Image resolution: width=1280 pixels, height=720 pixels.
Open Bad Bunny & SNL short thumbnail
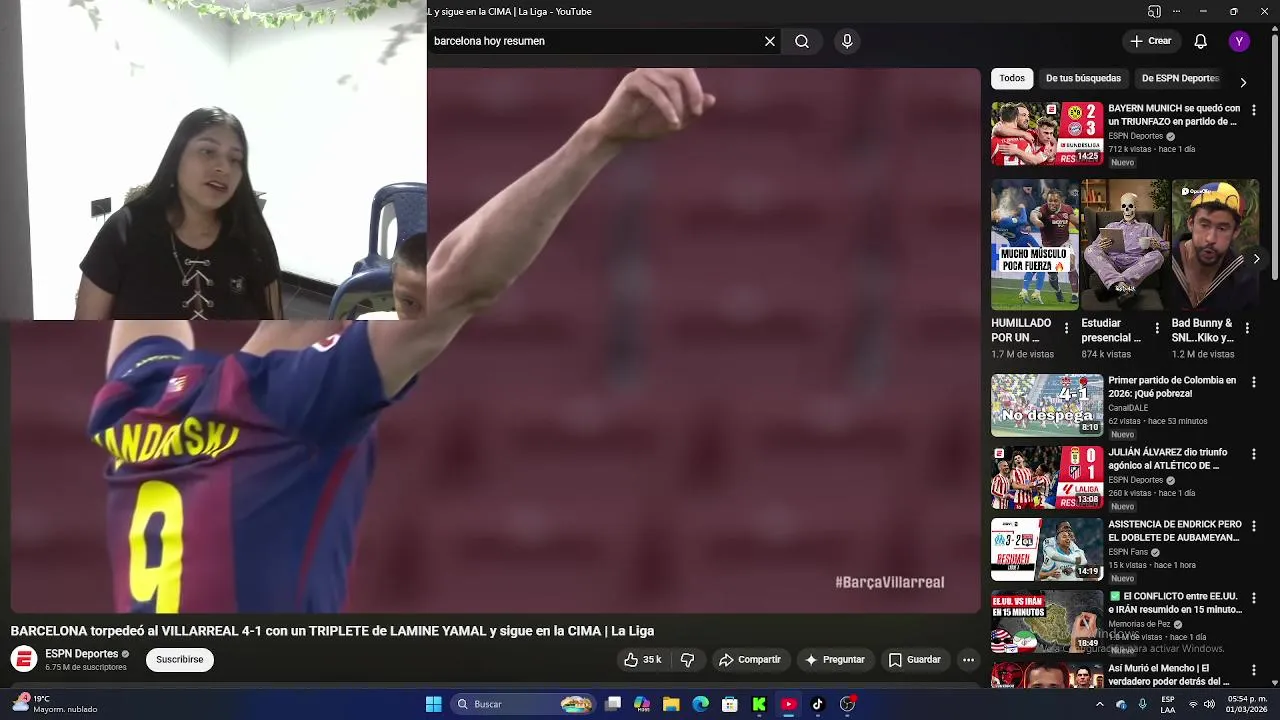(1215, 245)
